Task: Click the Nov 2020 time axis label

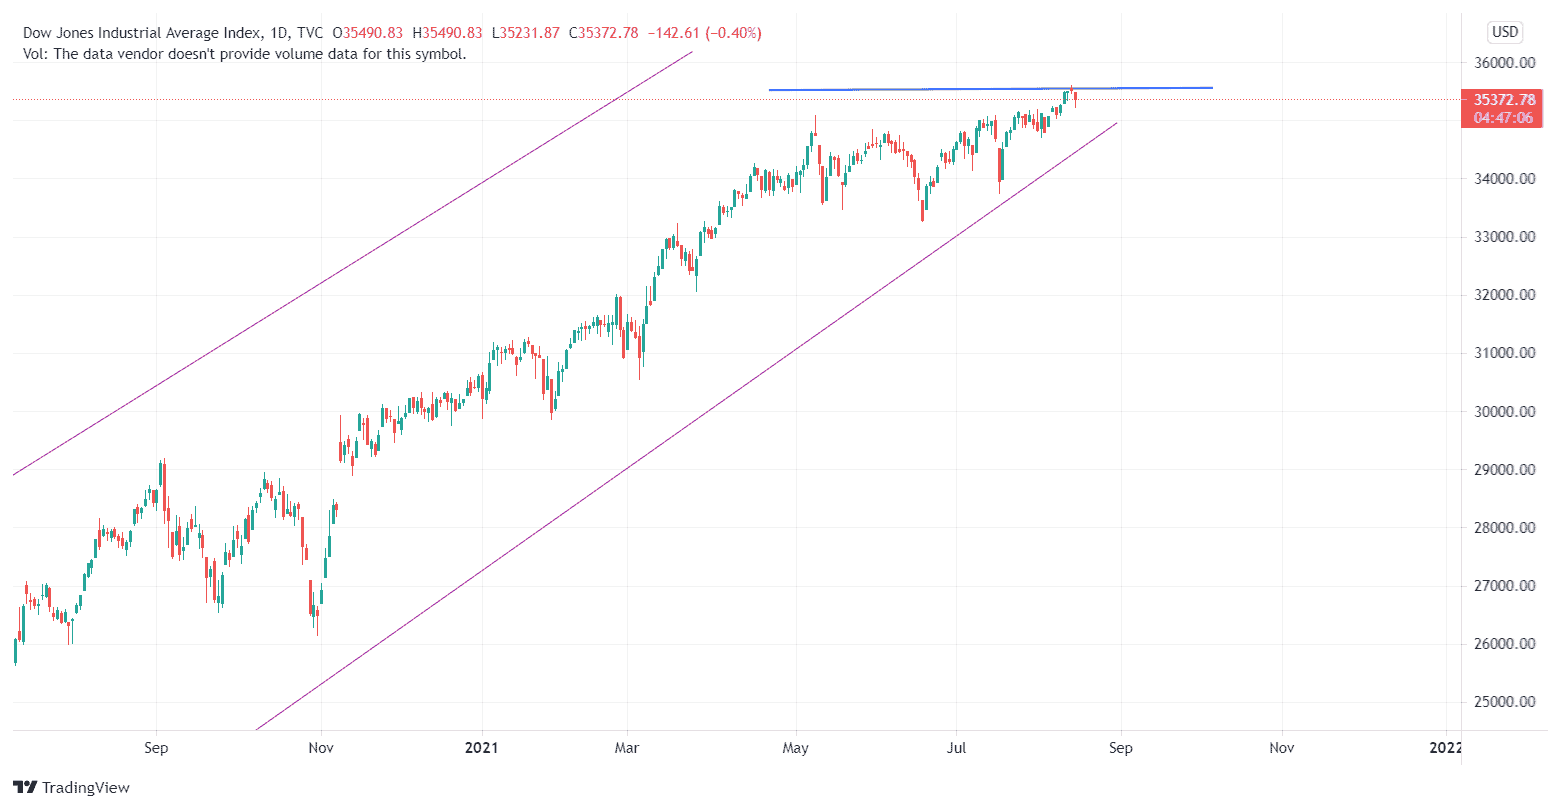Action: pos(321,747)
